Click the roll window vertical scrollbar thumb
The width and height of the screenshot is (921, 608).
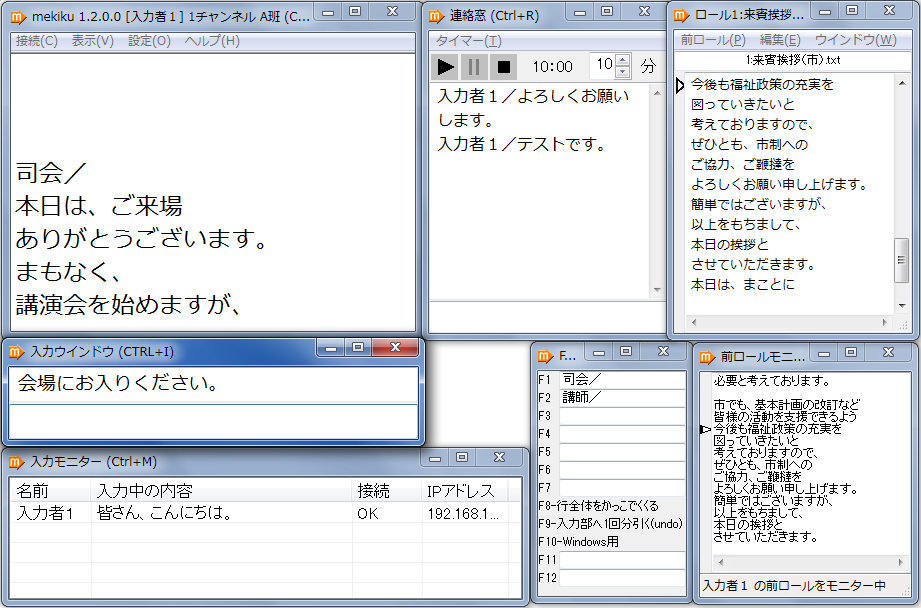901,260
